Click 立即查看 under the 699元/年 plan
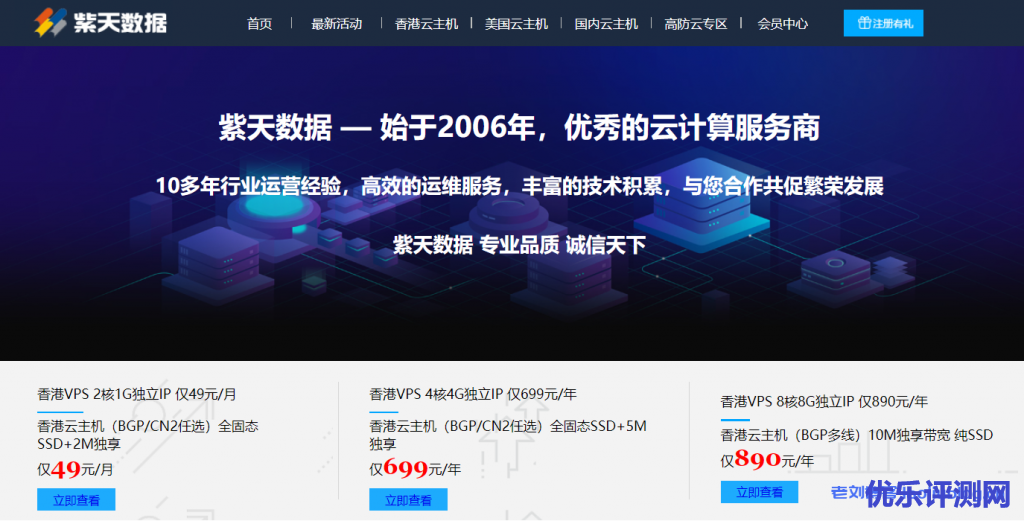 click(408, 499)
